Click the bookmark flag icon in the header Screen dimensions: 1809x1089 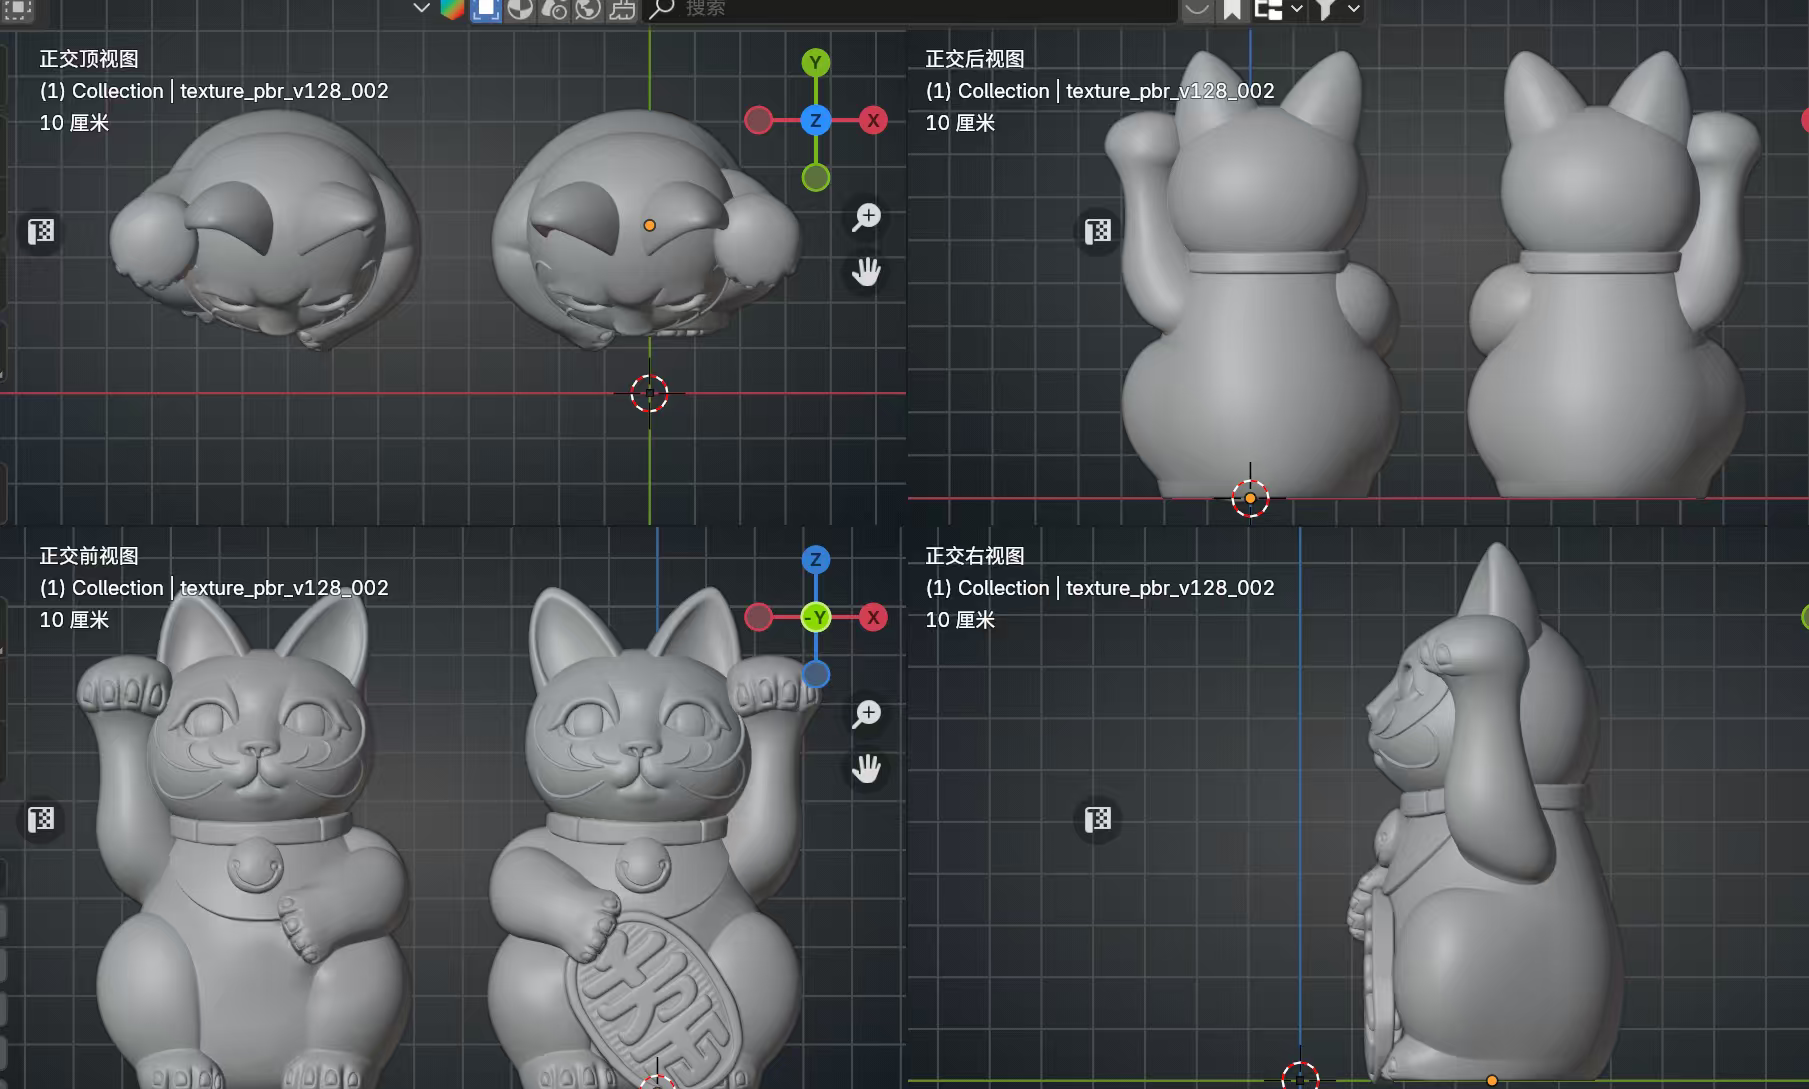pyautogui.click(x=1232, y=8)
